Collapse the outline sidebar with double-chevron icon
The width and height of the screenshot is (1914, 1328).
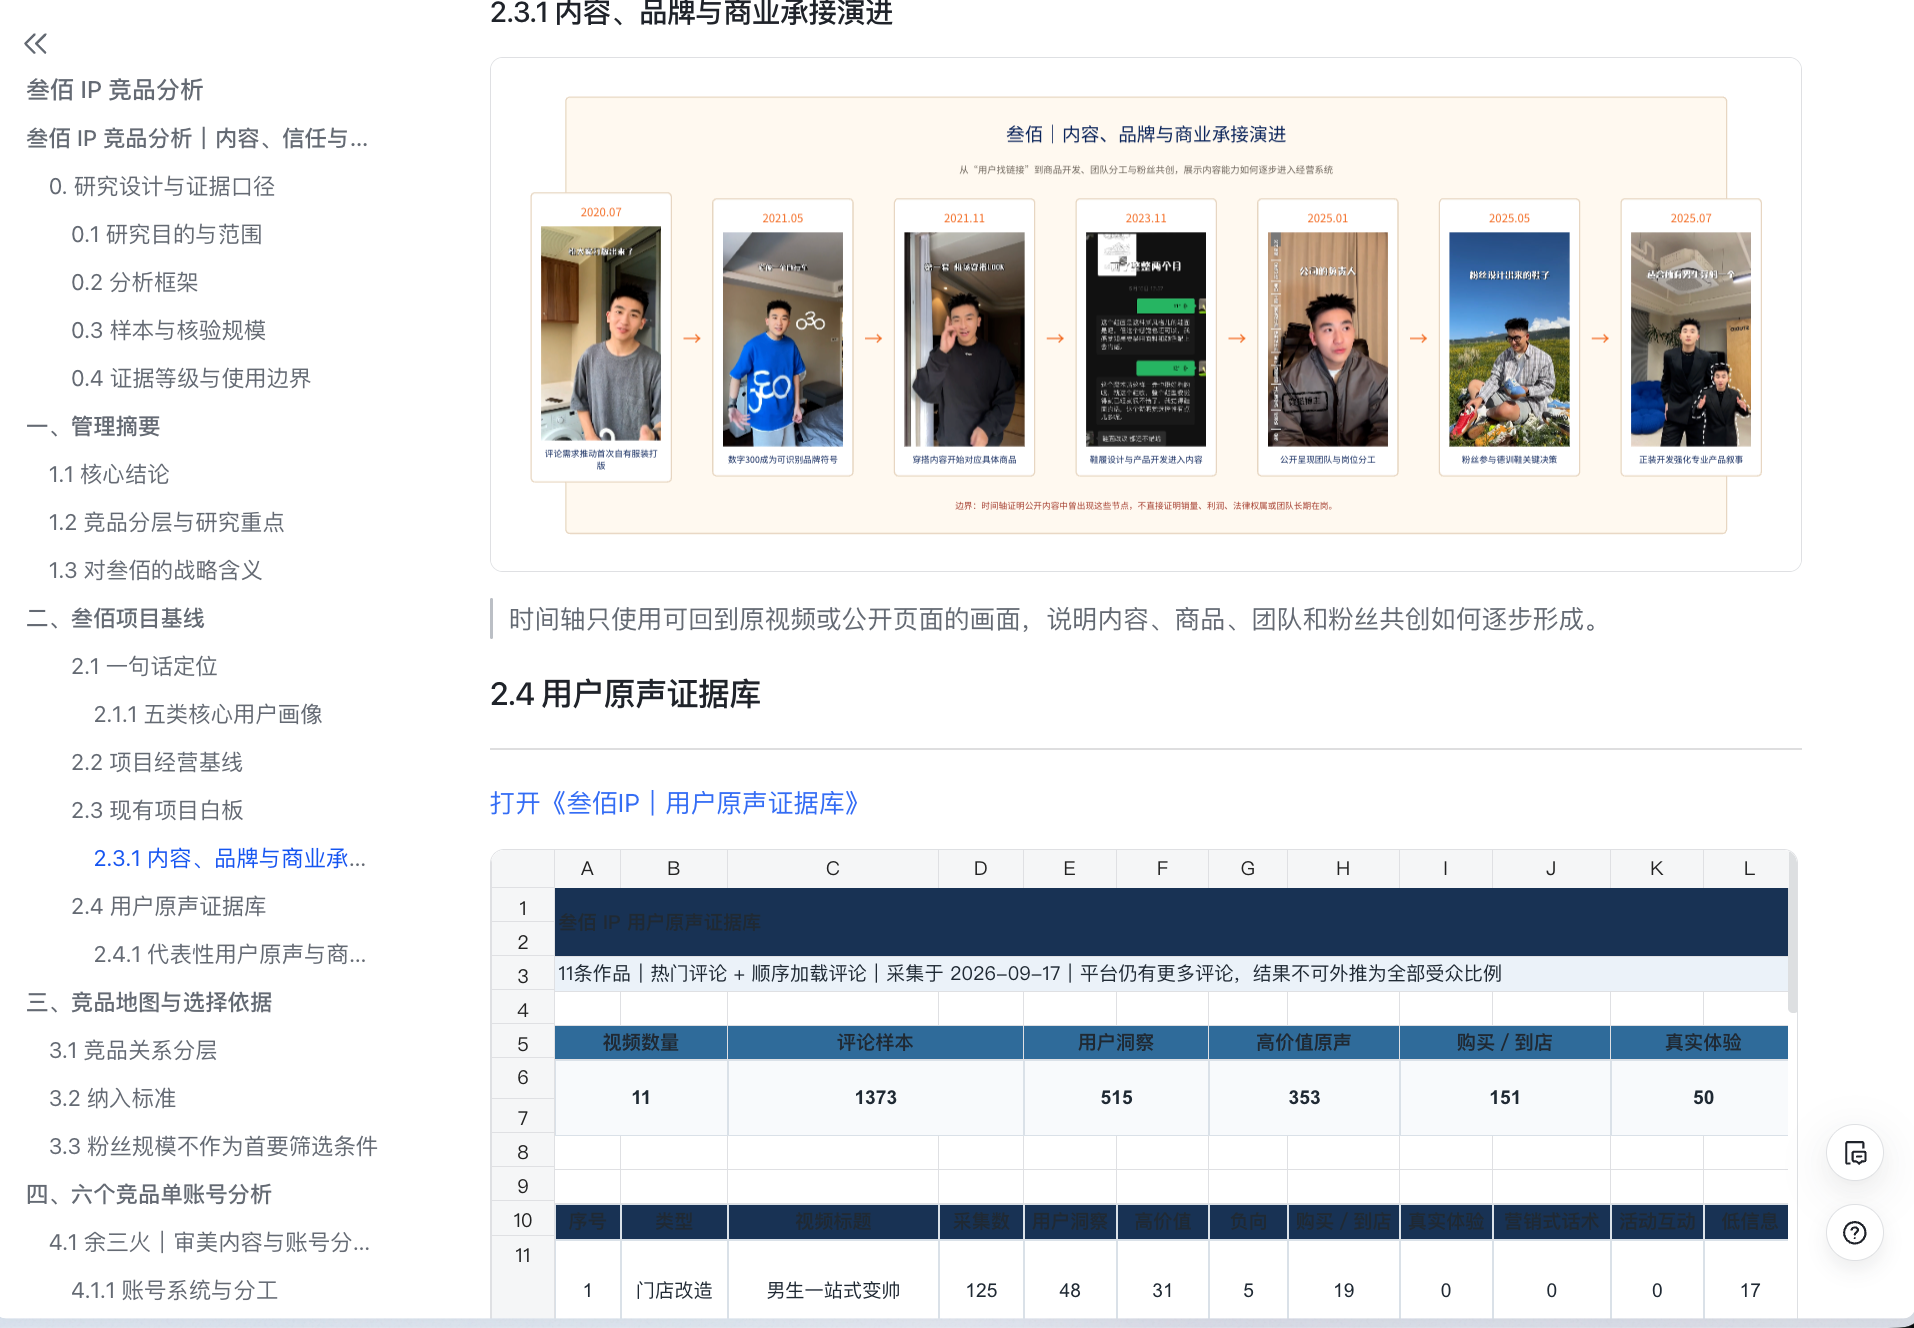point(36,43)
